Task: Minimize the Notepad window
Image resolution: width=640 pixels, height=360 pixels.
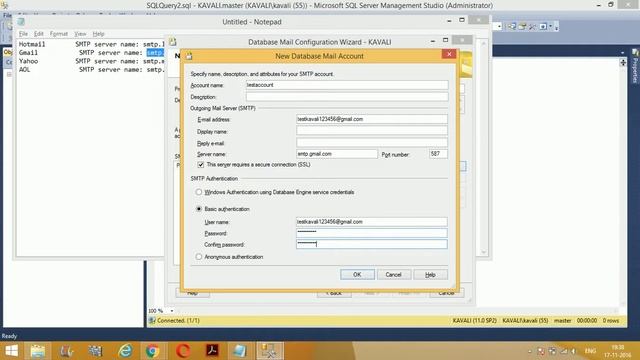Action: (x=449, y=20)
